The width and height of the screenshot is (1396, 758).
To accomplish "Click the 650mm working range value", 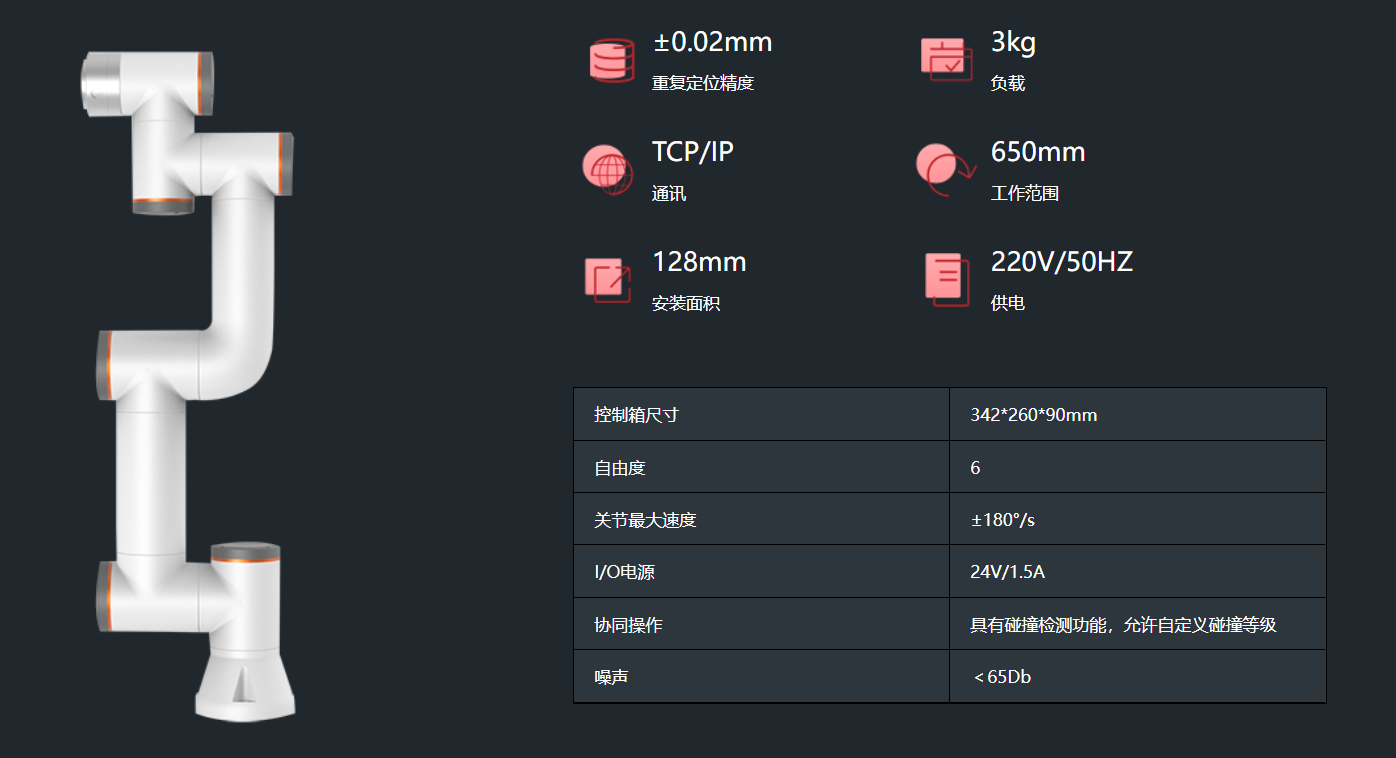I will click(1038, 152).
